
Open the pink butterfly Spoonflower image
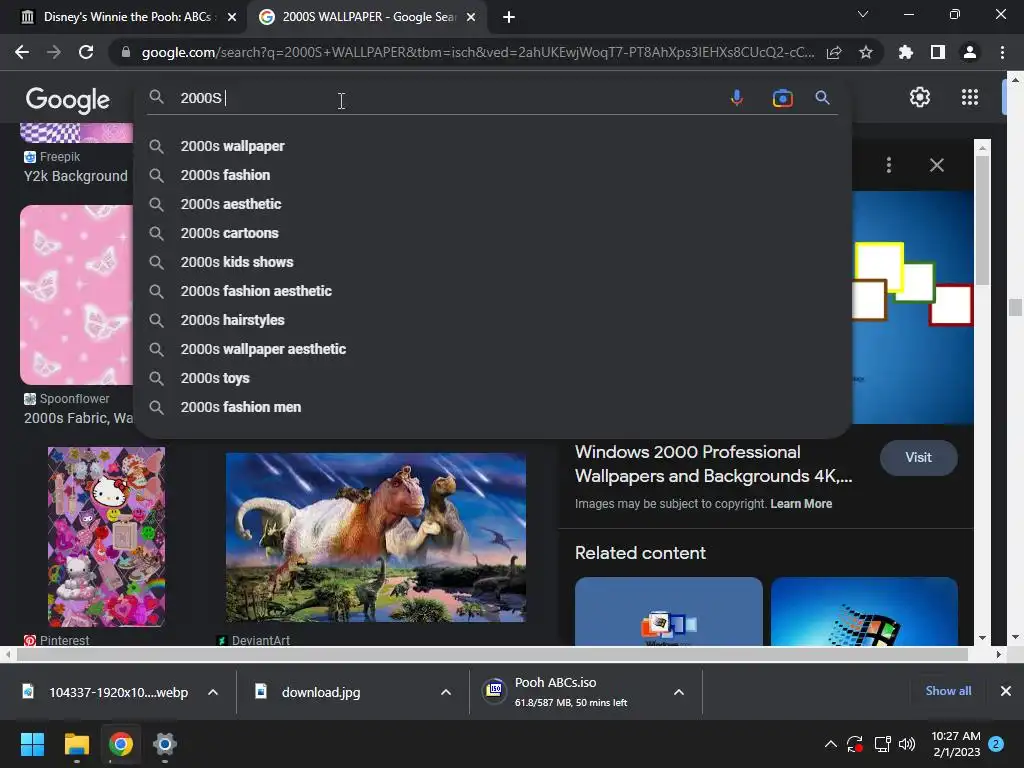point(76,295)
